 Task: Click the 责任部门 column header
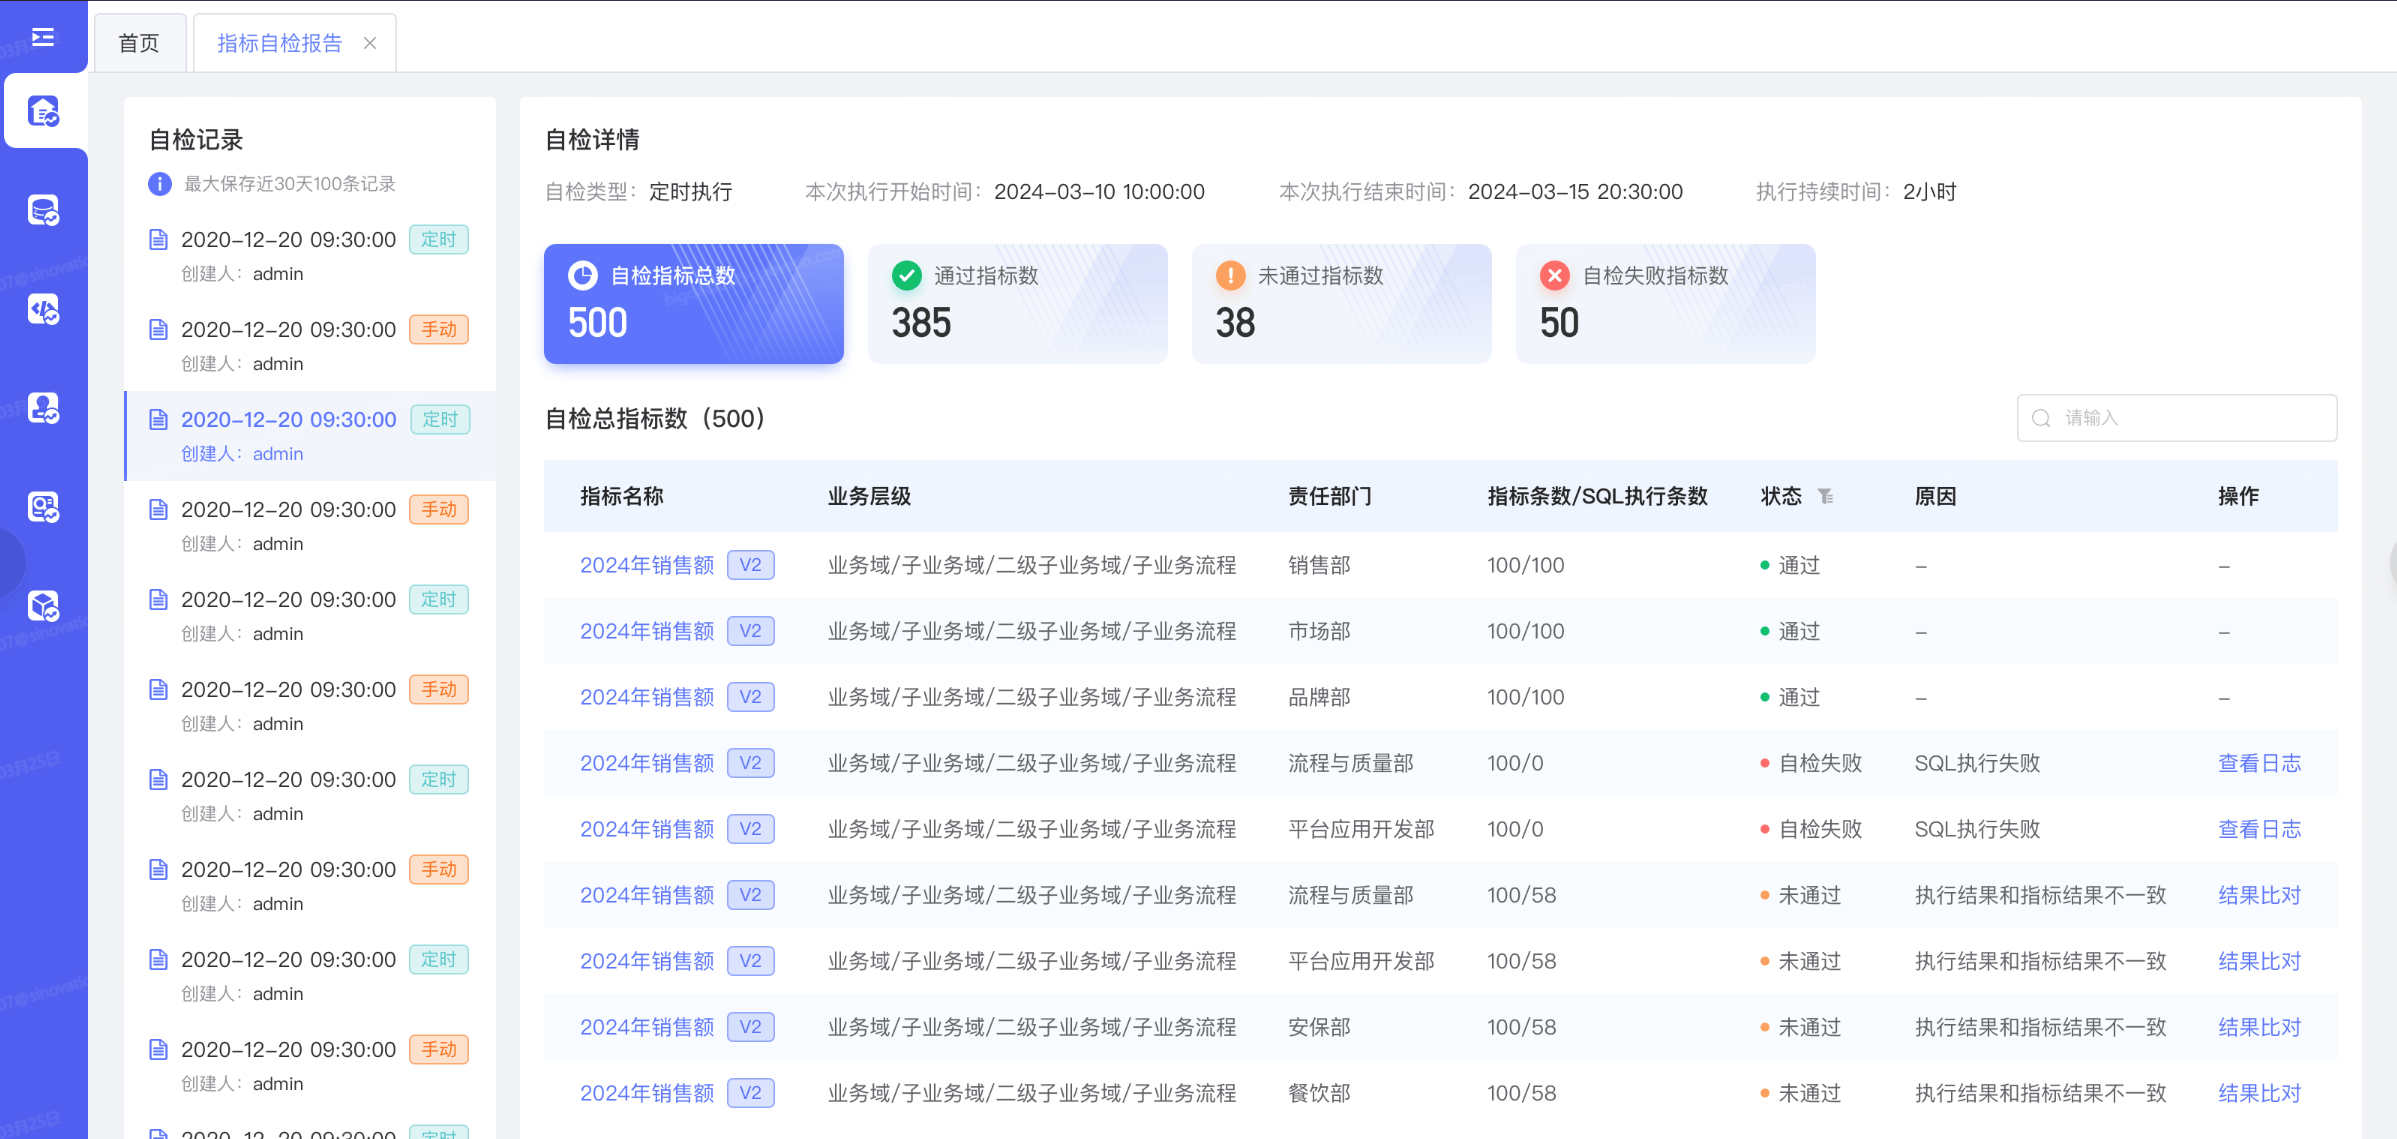(x=1330, y=496)
